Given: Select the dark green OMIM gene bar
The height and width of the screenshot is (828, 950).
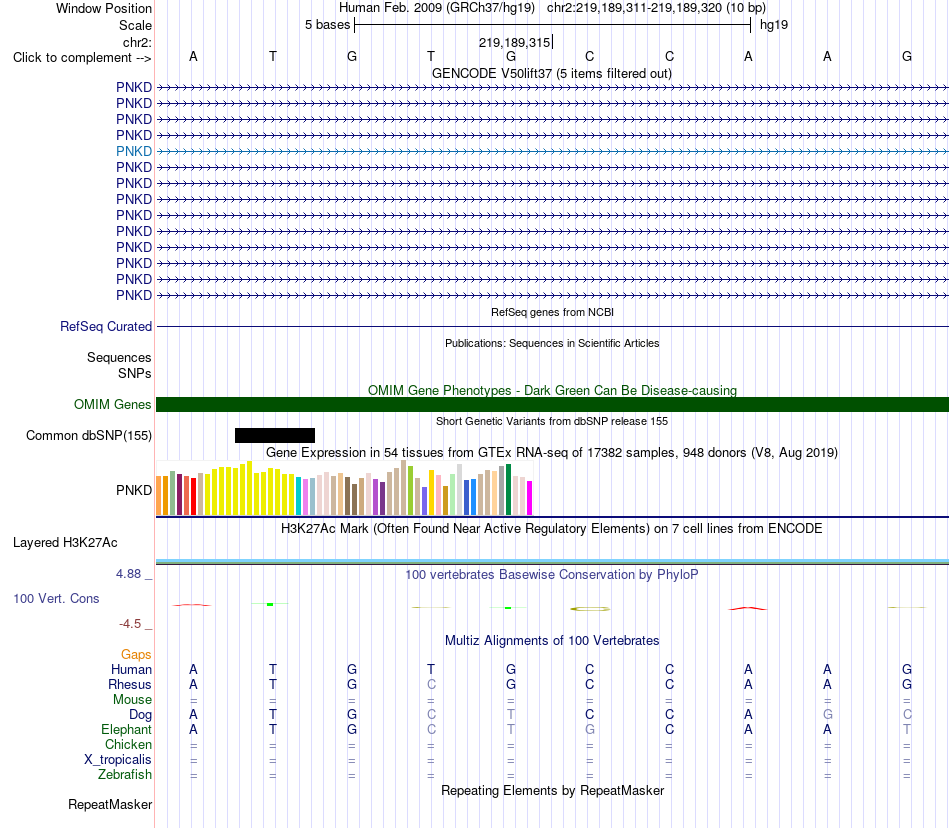Looking at the screenshot, I should click(552, 405).
